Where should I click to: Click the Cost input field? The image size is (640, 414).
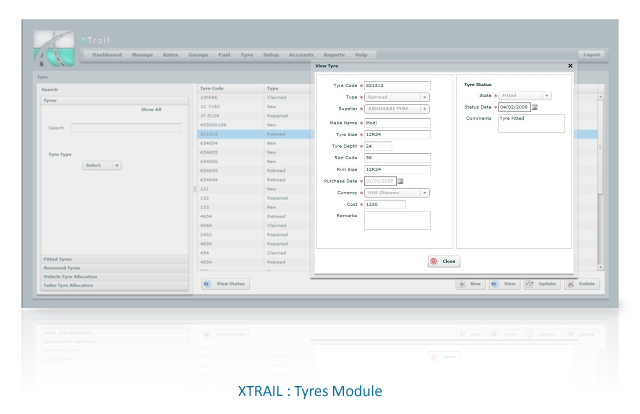tap(385, 205)
